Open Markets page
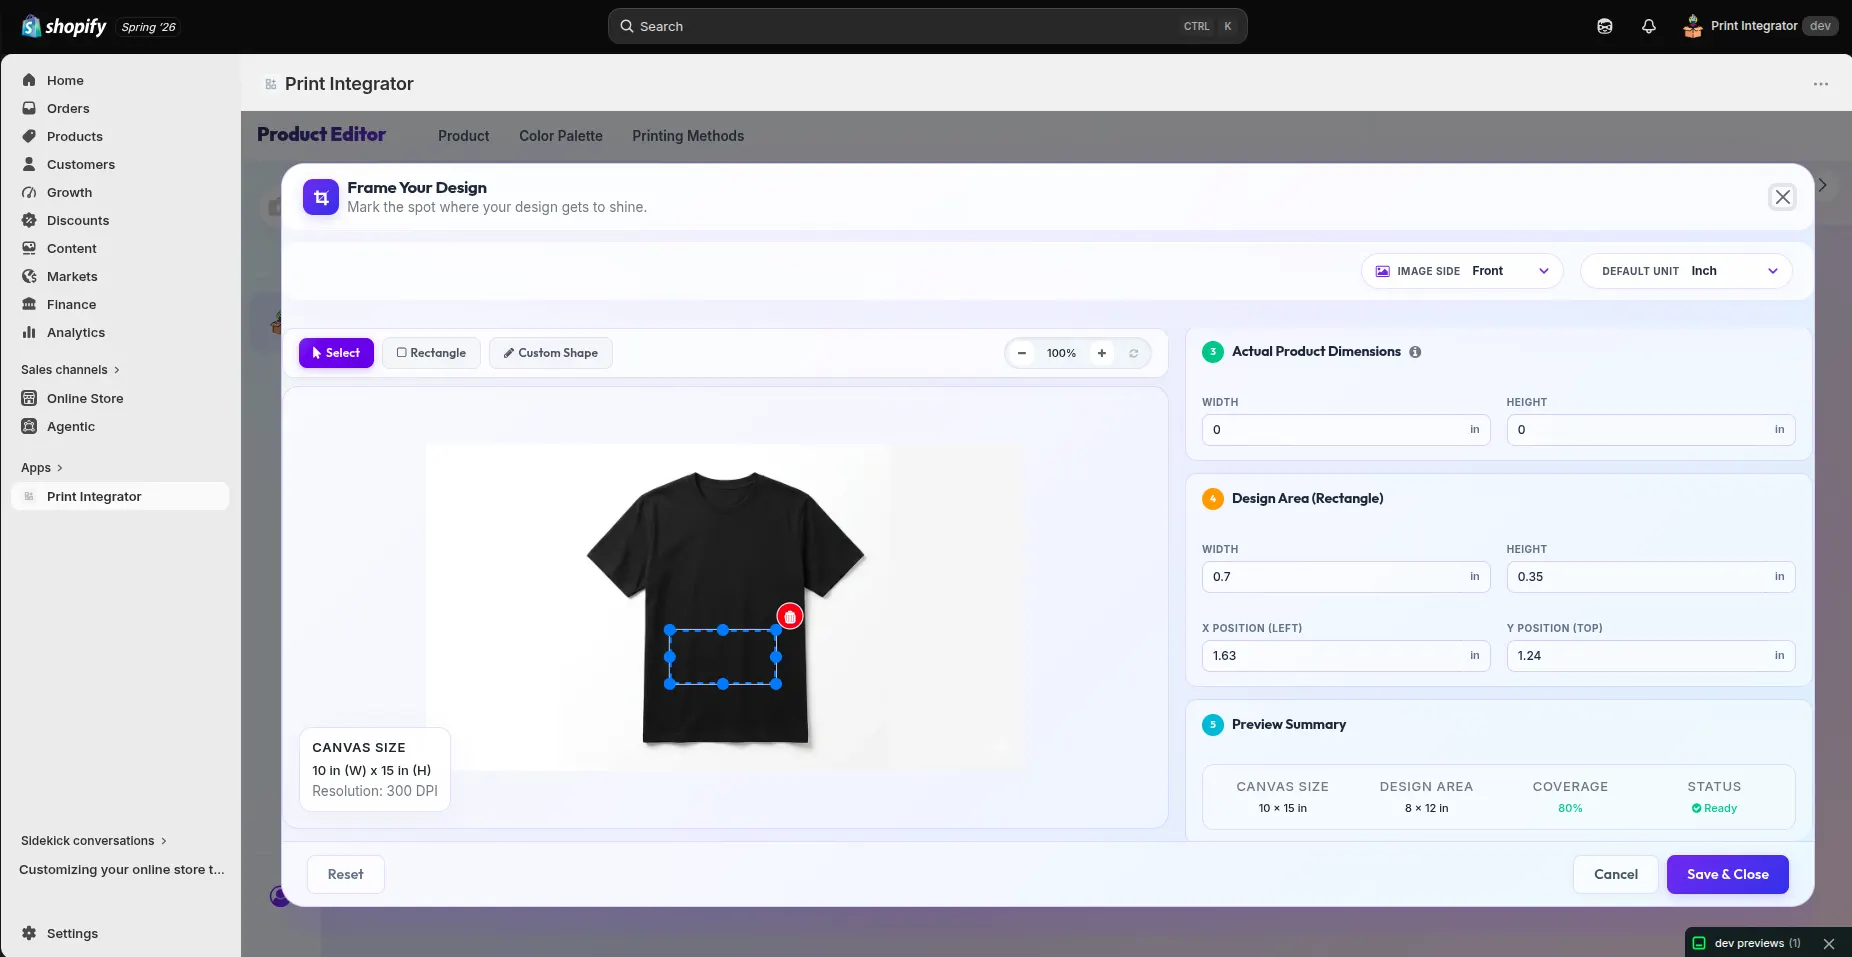1852x957 pixels. [72, 276]
